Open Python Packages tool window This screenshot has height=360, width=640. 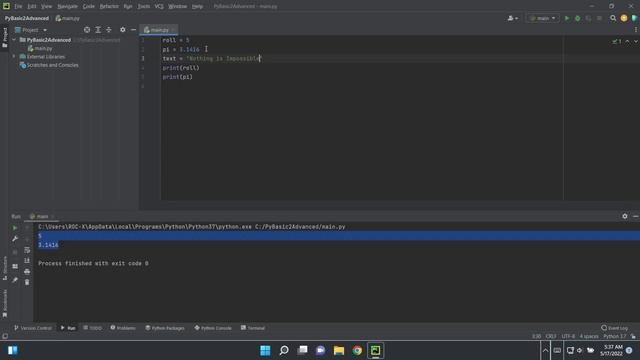(165, 328)
